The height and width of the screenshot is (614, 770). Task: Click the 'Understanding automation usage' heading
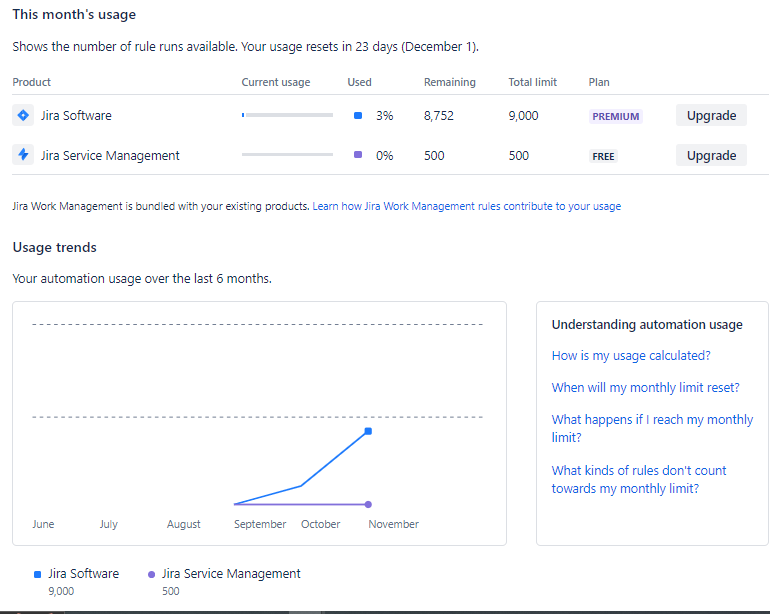point(647,325)
